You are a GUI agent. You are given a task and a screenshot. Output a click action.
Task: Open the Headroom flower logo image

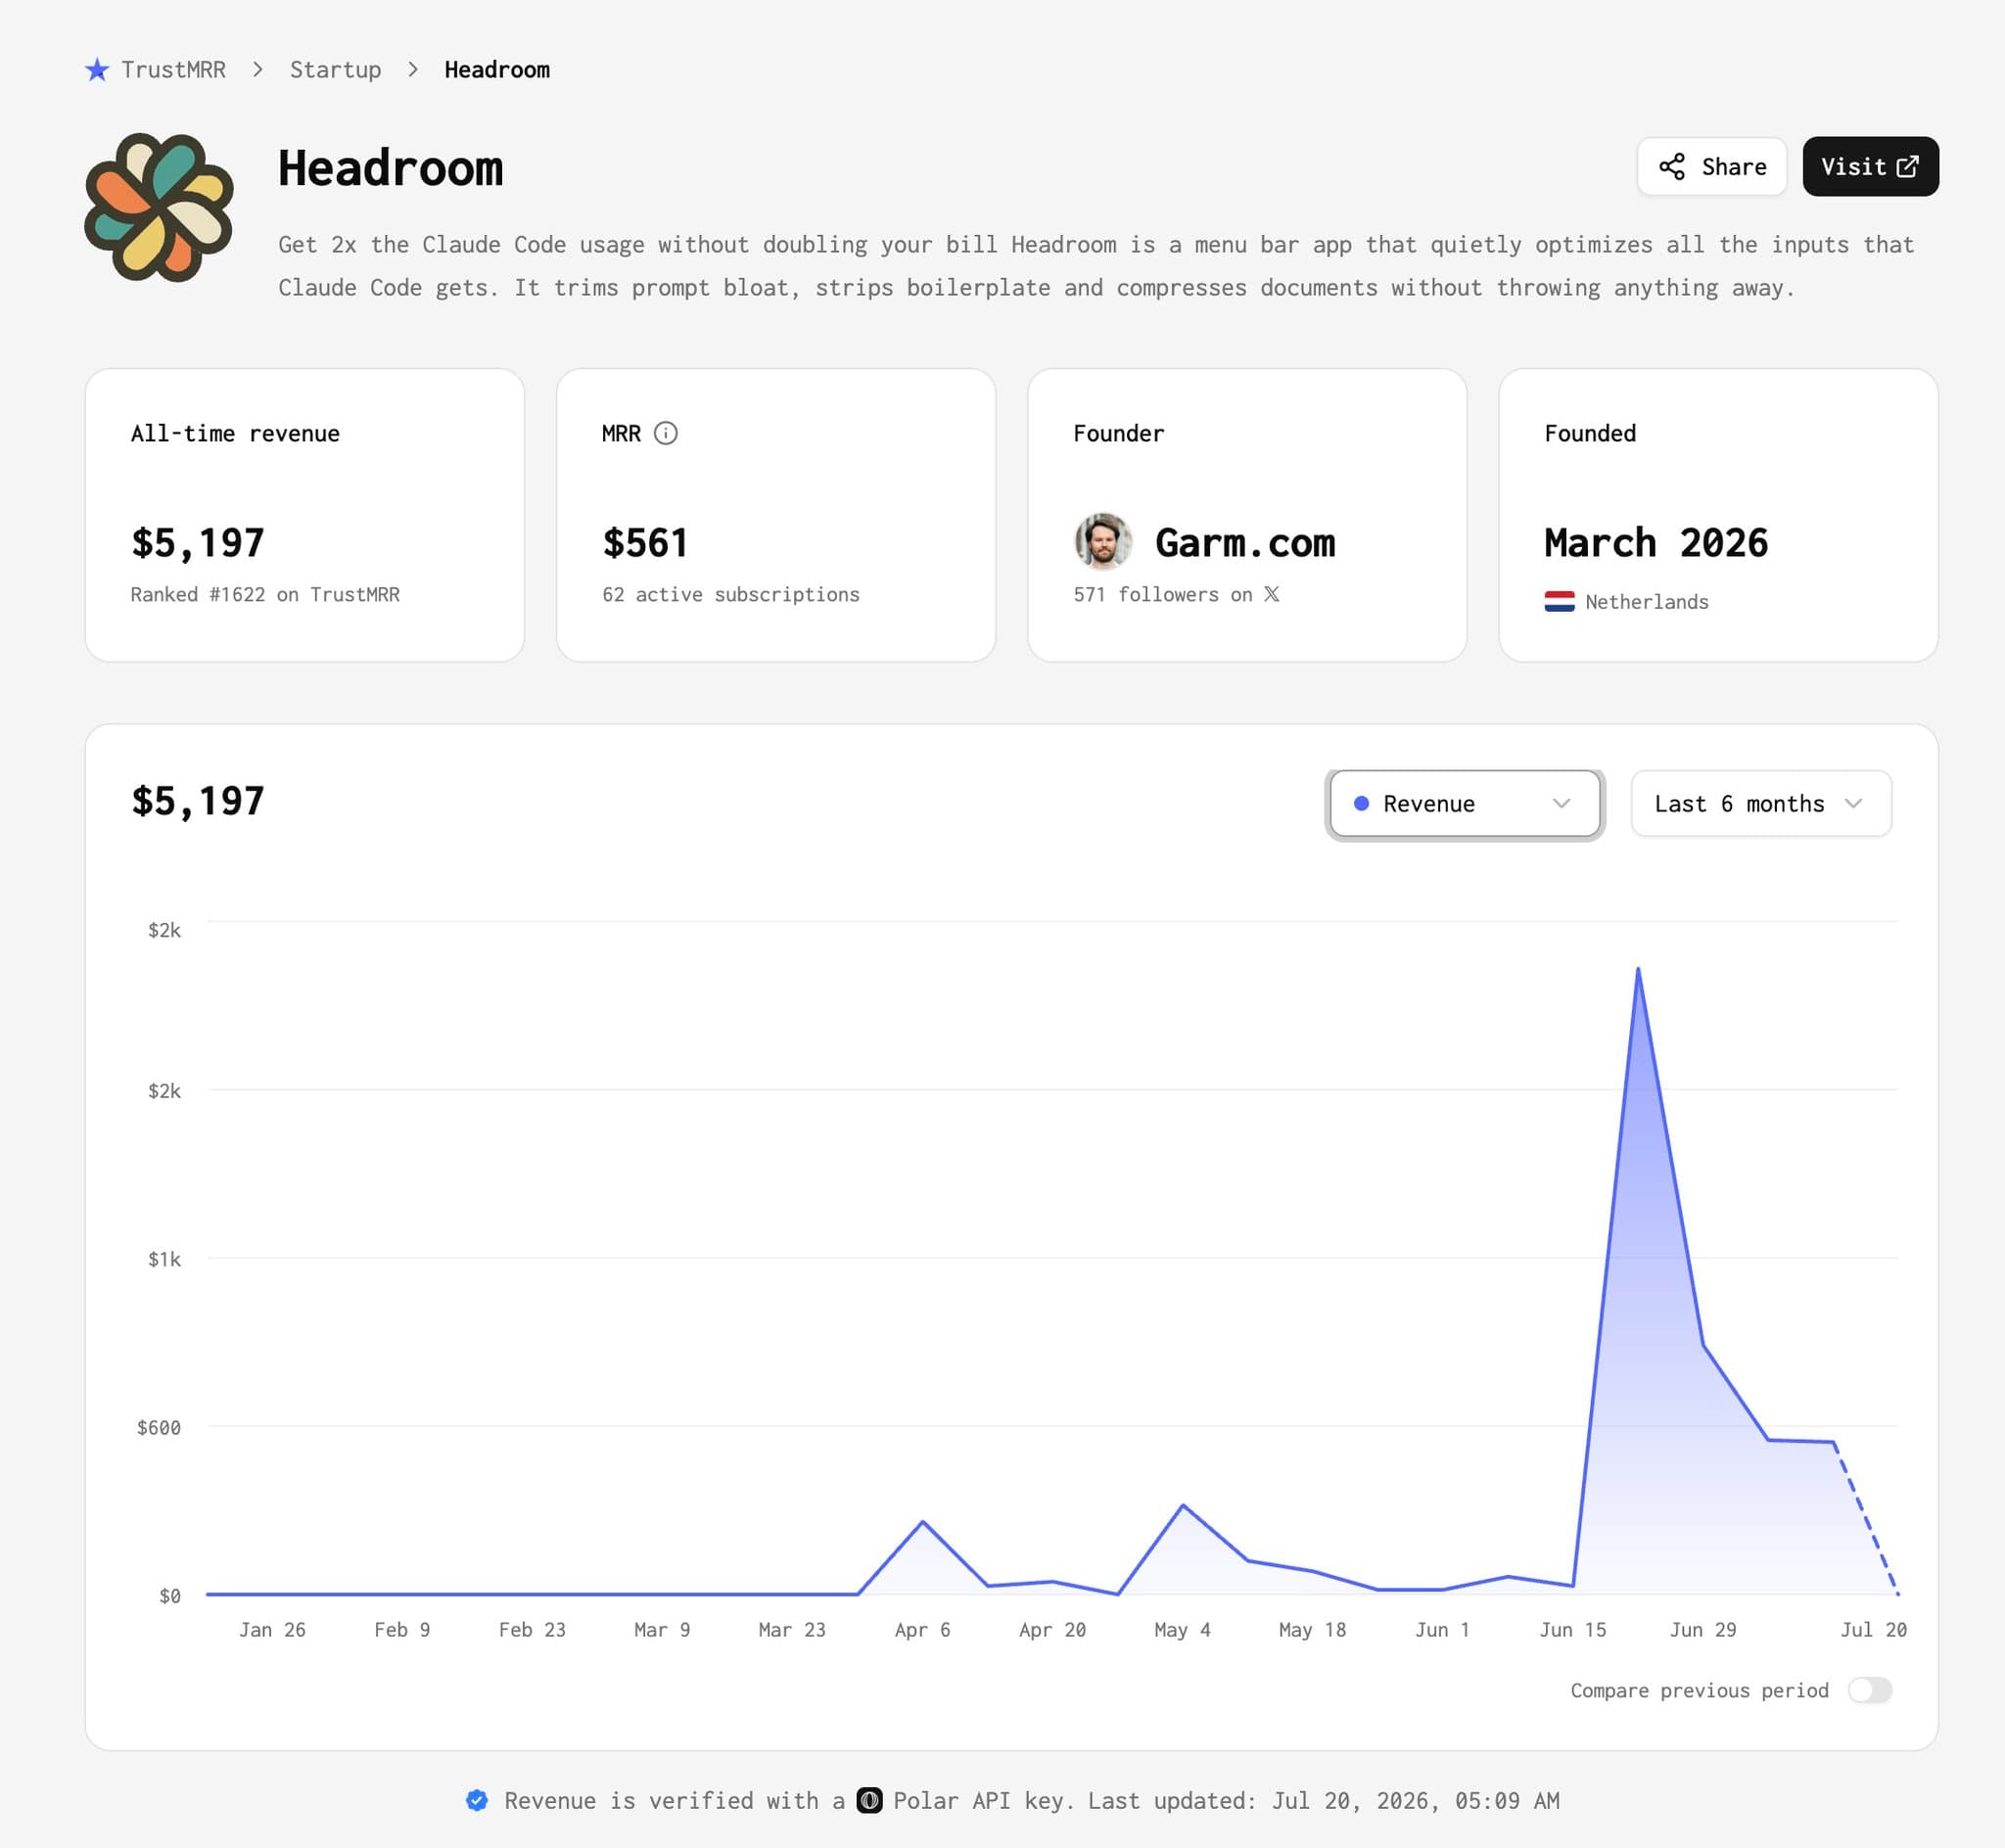pyautogui.click(x=159, y=207)
